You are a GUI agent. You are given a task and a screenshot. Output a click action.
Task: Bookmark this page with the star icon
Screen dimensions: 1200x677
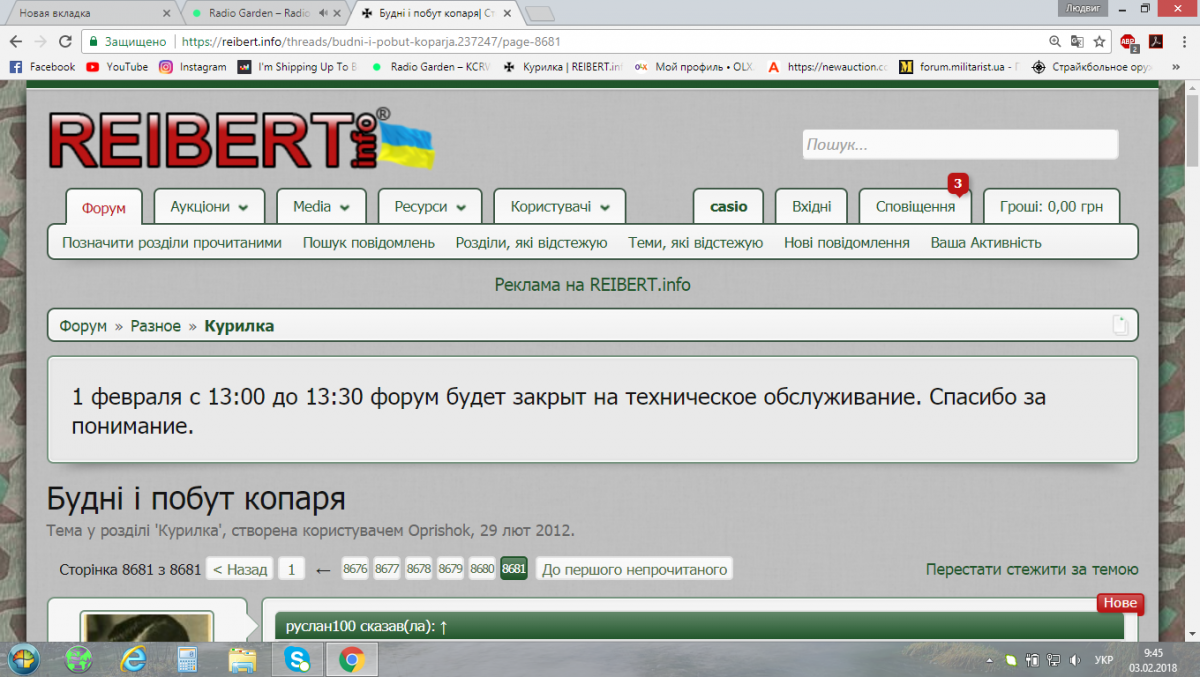[x=1099, y=42]
